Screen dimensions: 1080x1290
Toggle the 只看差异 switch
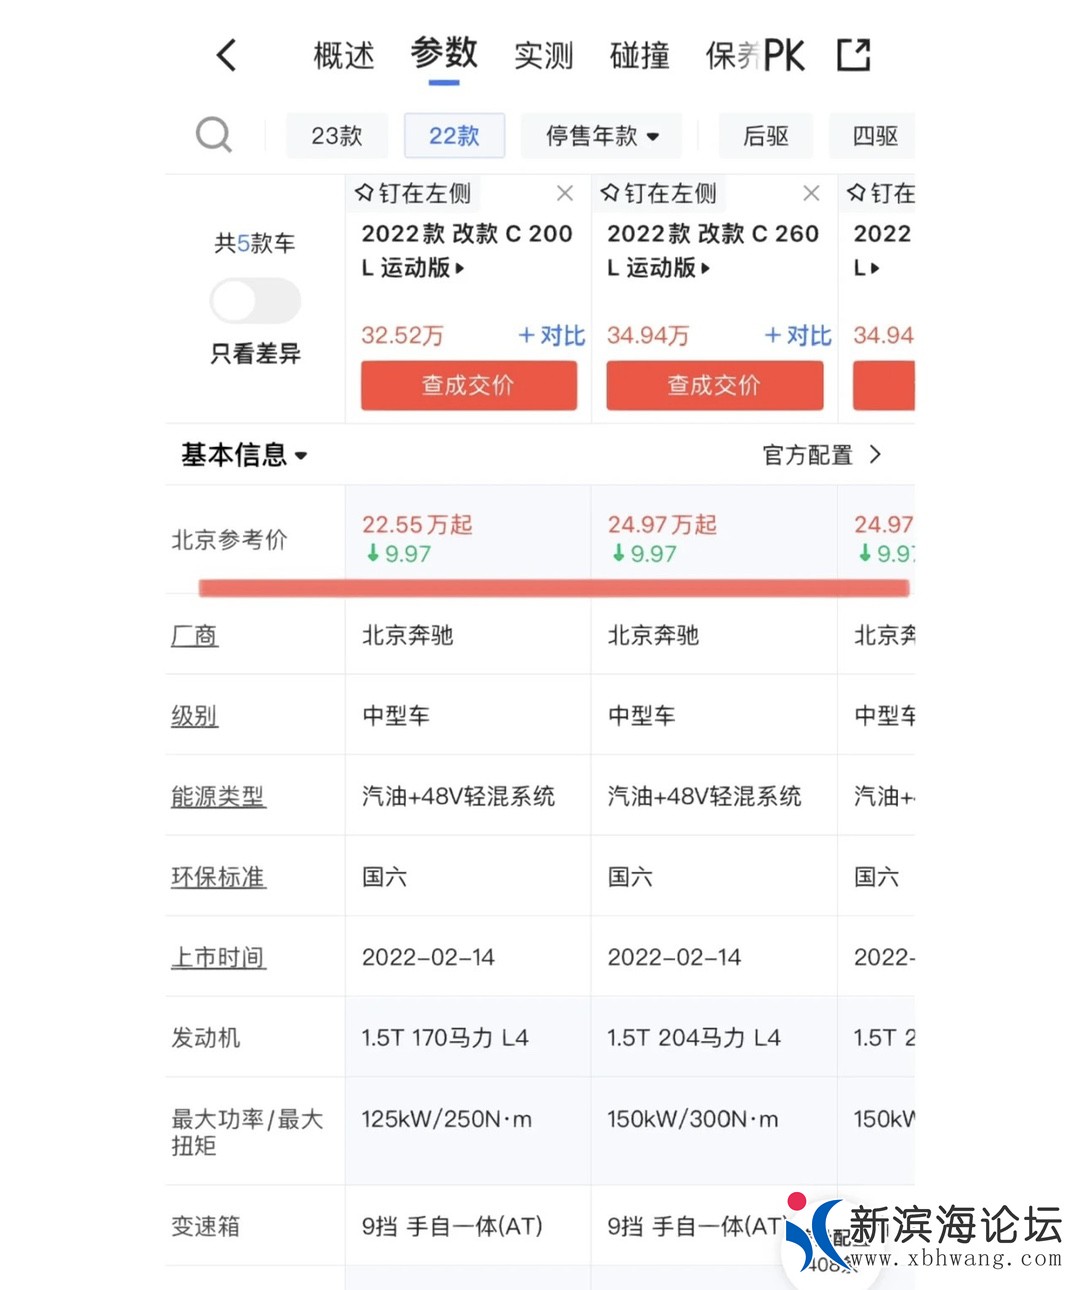click(255, 300)
